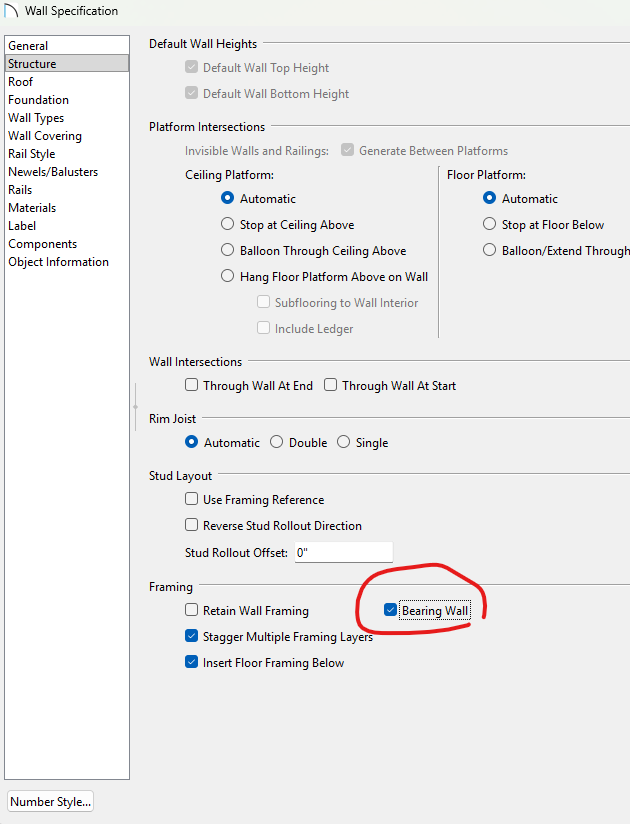Check Reverse Stud Rollout Direction
Image resolution: width=630 pixels, height=824 pixels.
click(x=192, y=525)
